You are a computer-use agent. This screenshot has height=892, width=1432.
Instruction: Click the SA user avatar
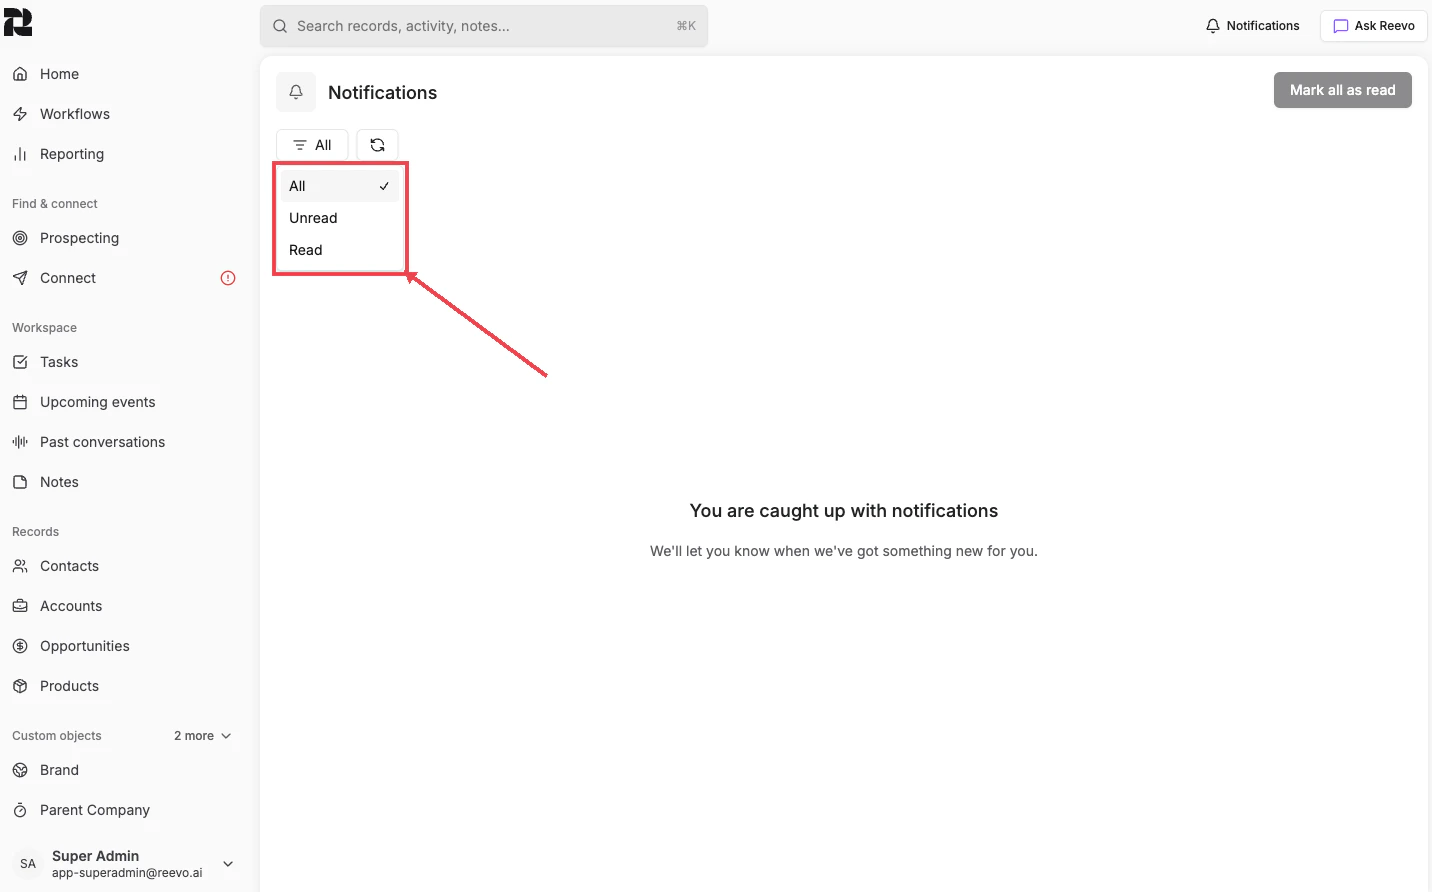(x=28, y=864)
